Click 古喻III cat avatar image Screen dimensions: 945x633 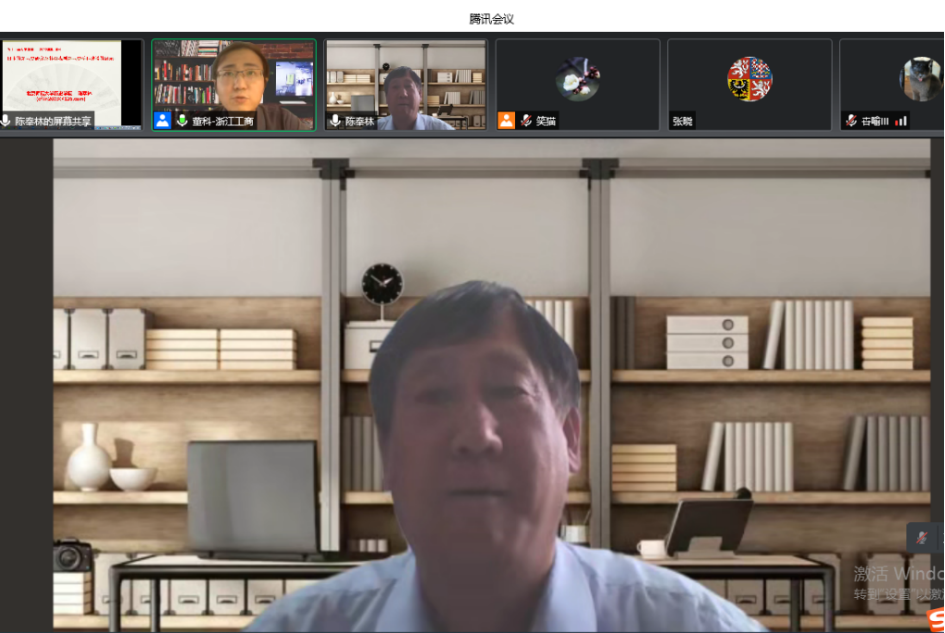(x=921, y=79)
